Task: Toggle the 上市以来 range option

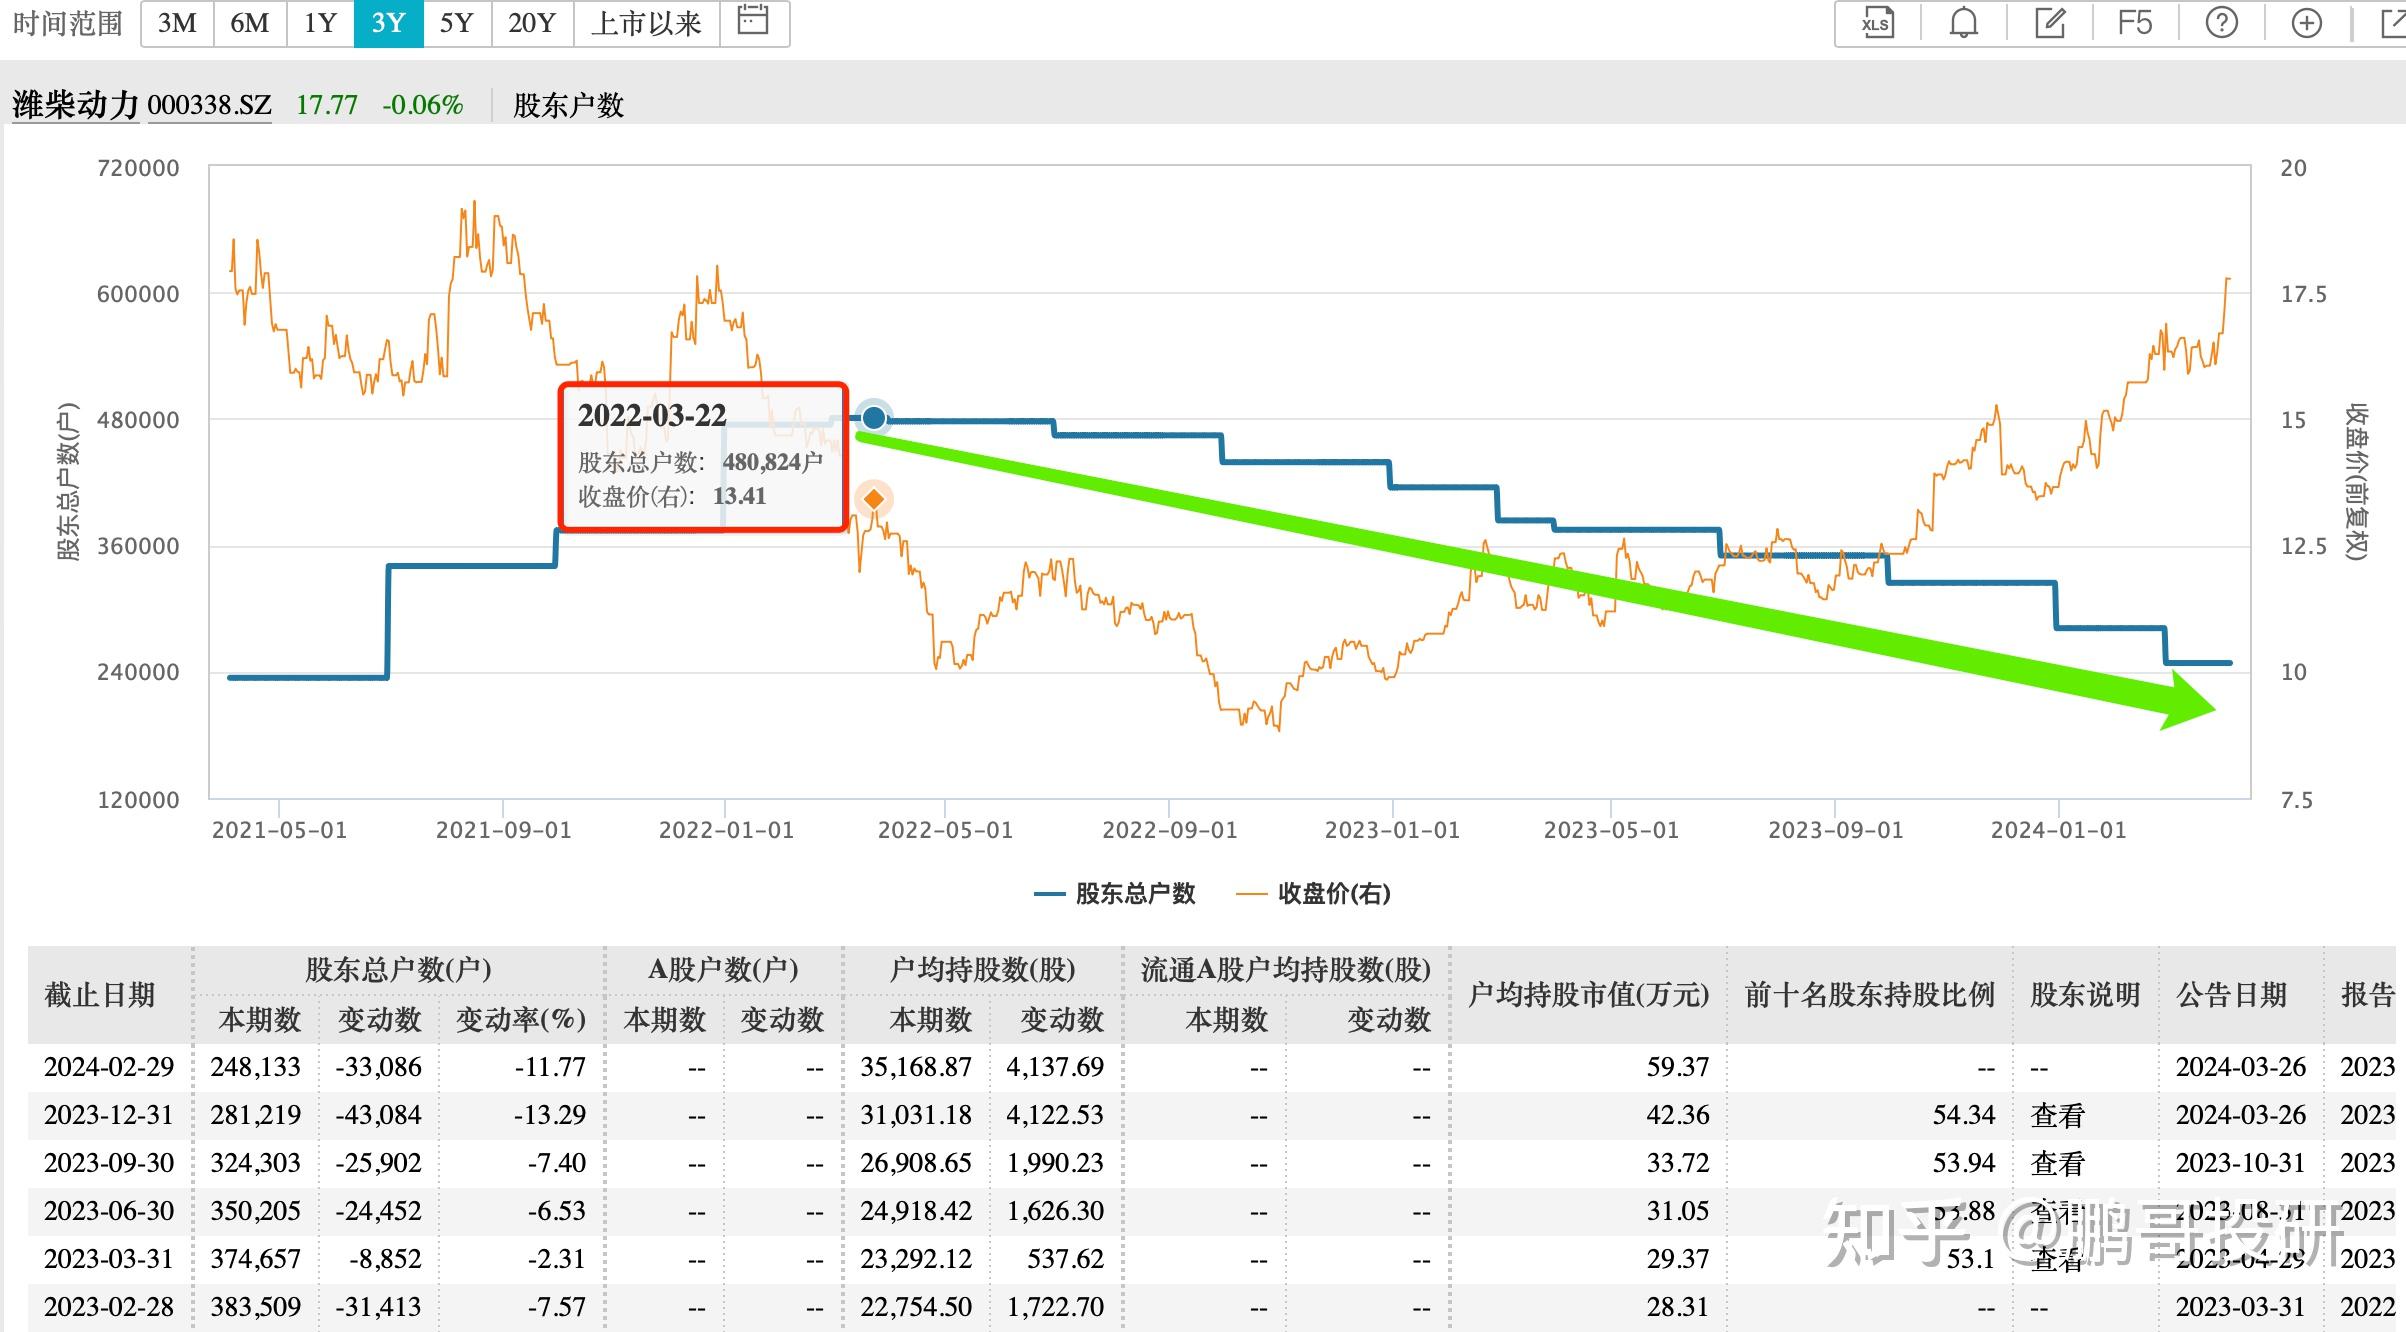Action: click(647, 22)
